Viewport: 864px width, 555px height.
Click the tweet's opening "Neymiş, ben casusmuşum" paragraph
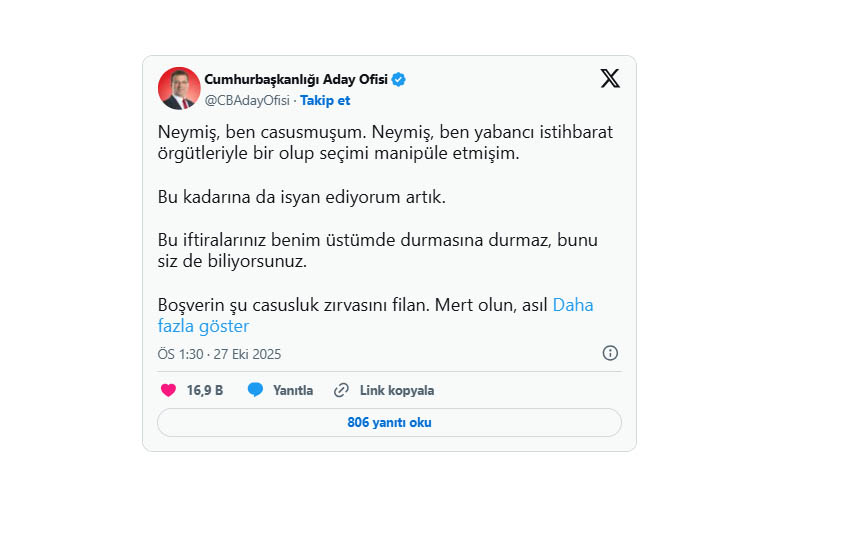385,143
